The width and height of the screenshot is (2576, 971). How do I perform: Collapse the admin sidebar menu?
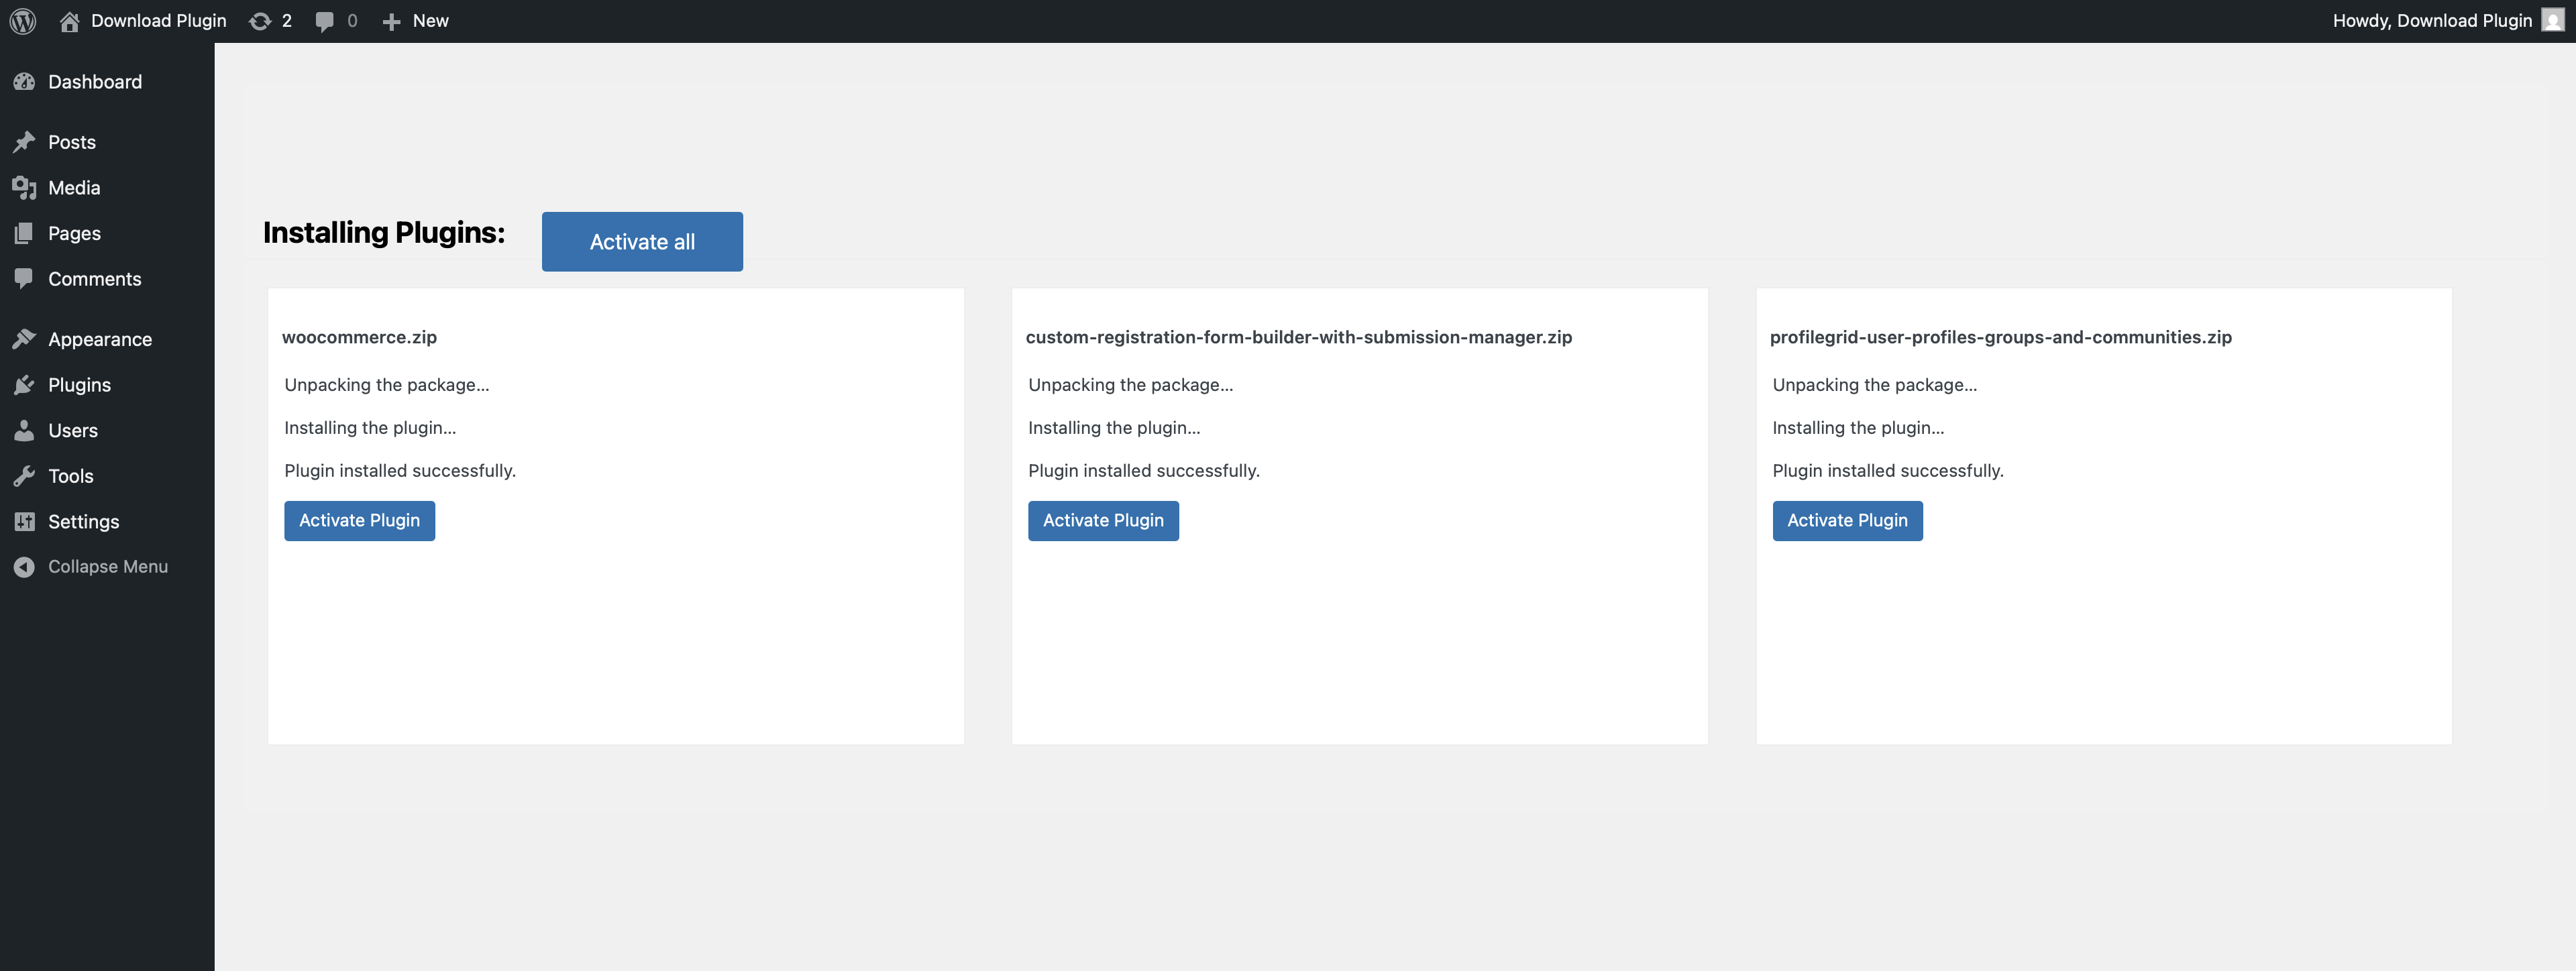91,566
